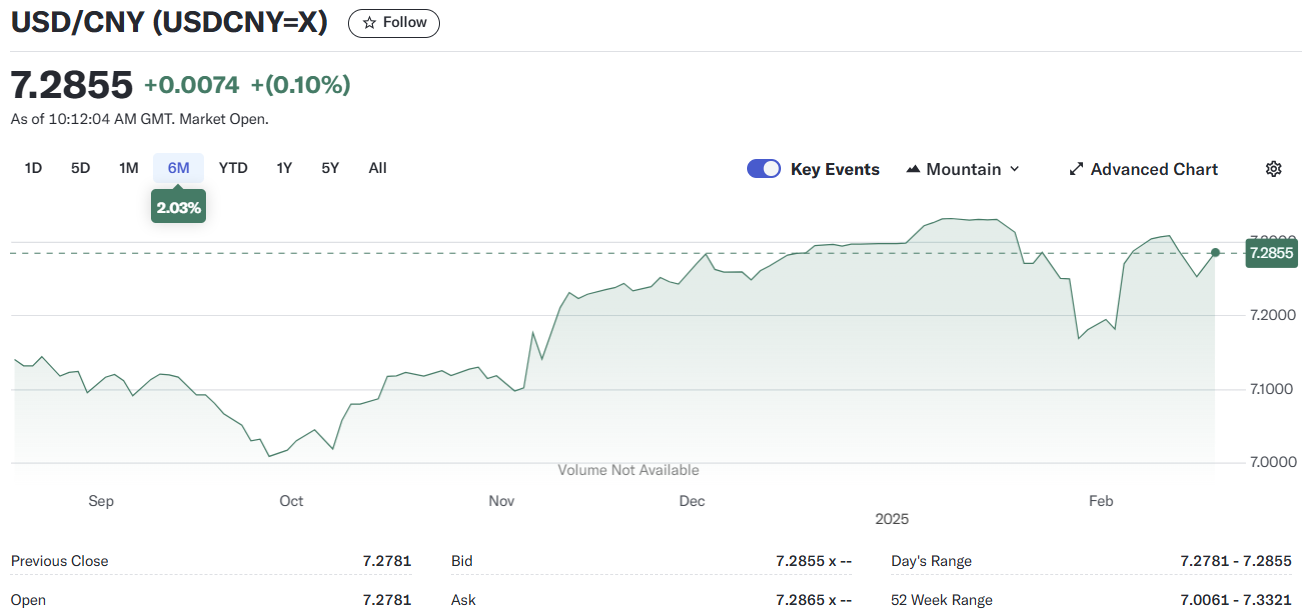Select the 5D time range
1313x614 pixels.
80,168
